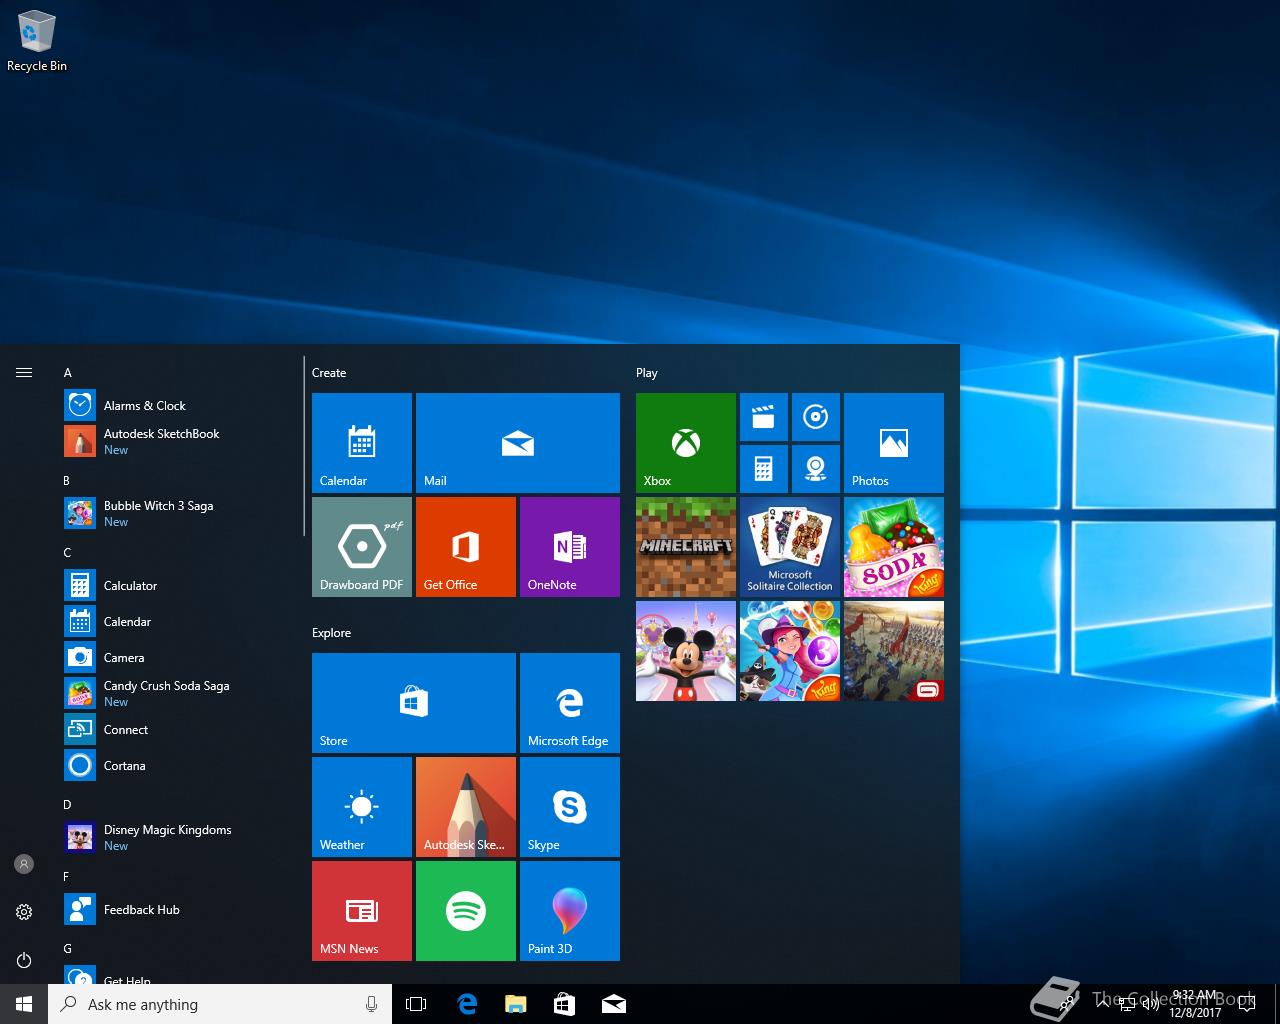
Task: Open Candy Crush Soda Saga in app list
Action: point(180,693)
